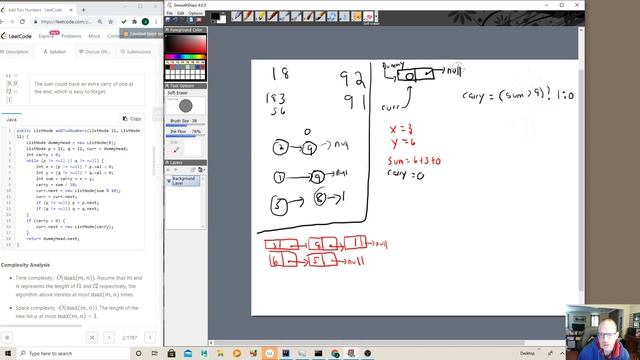Open the Mock link on LeetCode
This screenshot has width=640, height=360.
[94, 36]
